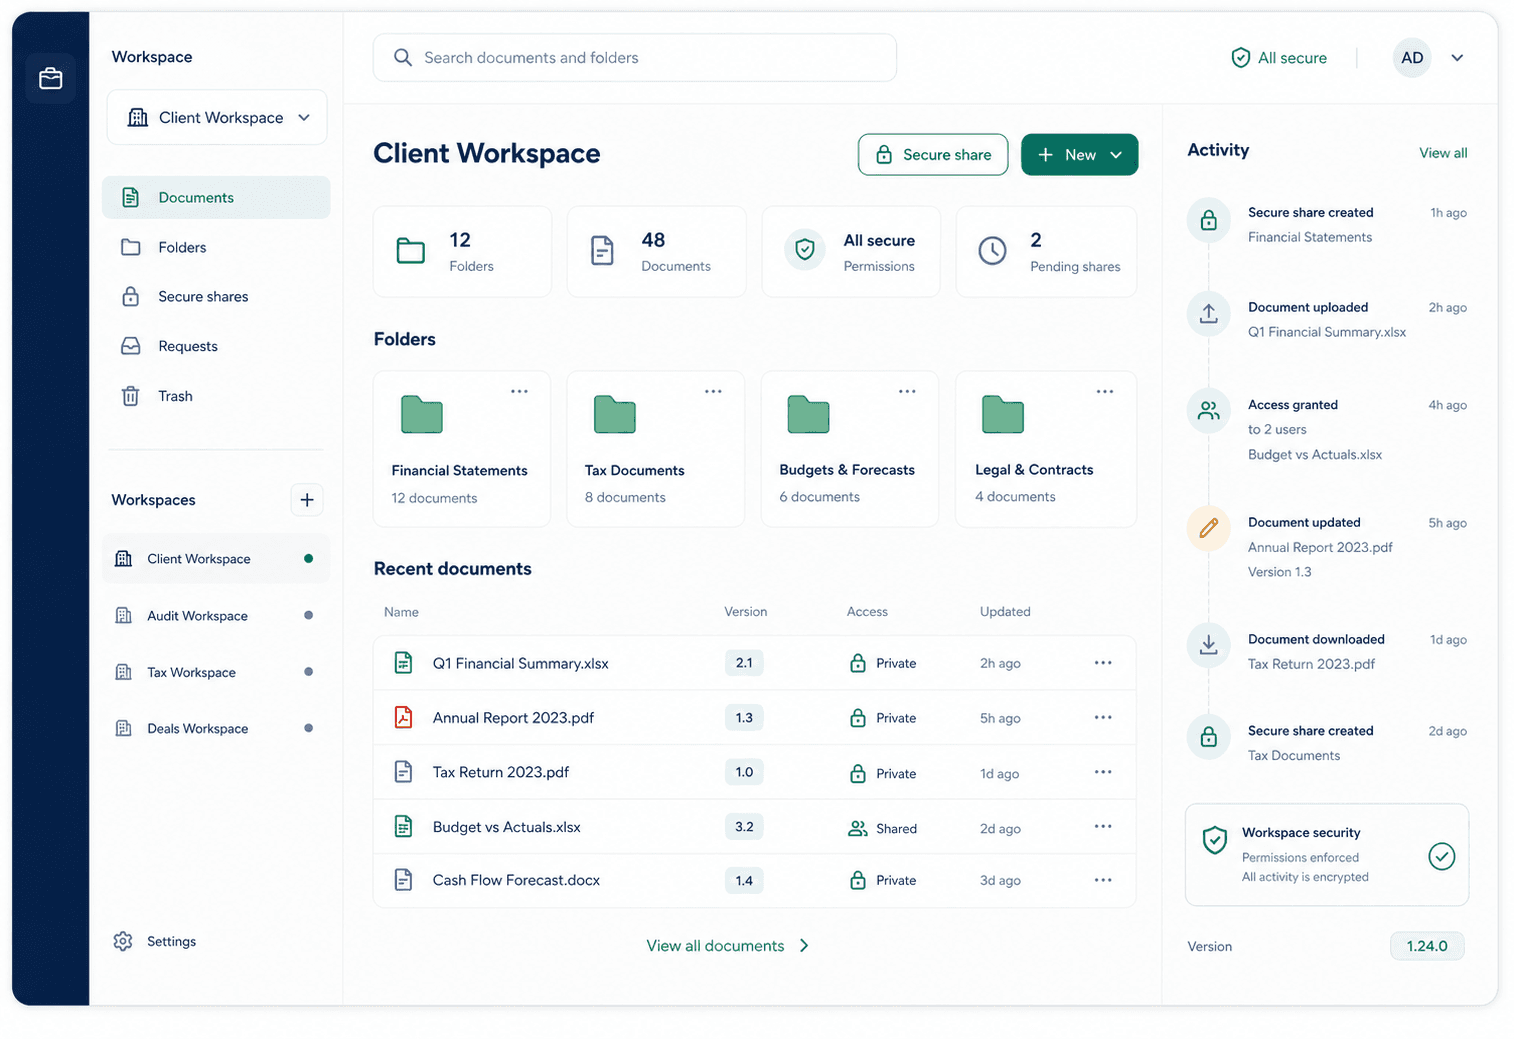Click the lock icon for Tax Documents share activity
Viewport: 1514px width, 1039px height.
click(x=1208, y=737)
